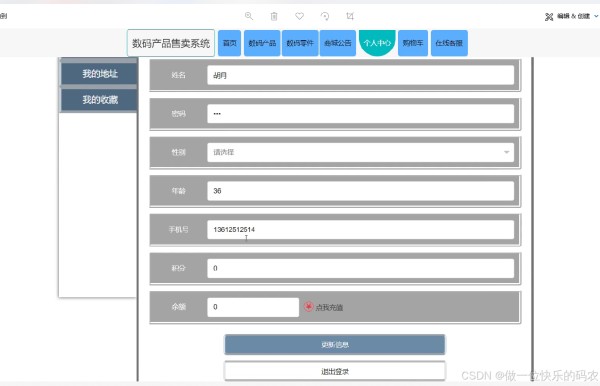Viewport: 600px width, 386px height.
Task: Open the 性别 gender dropdown
Action: 360,152
